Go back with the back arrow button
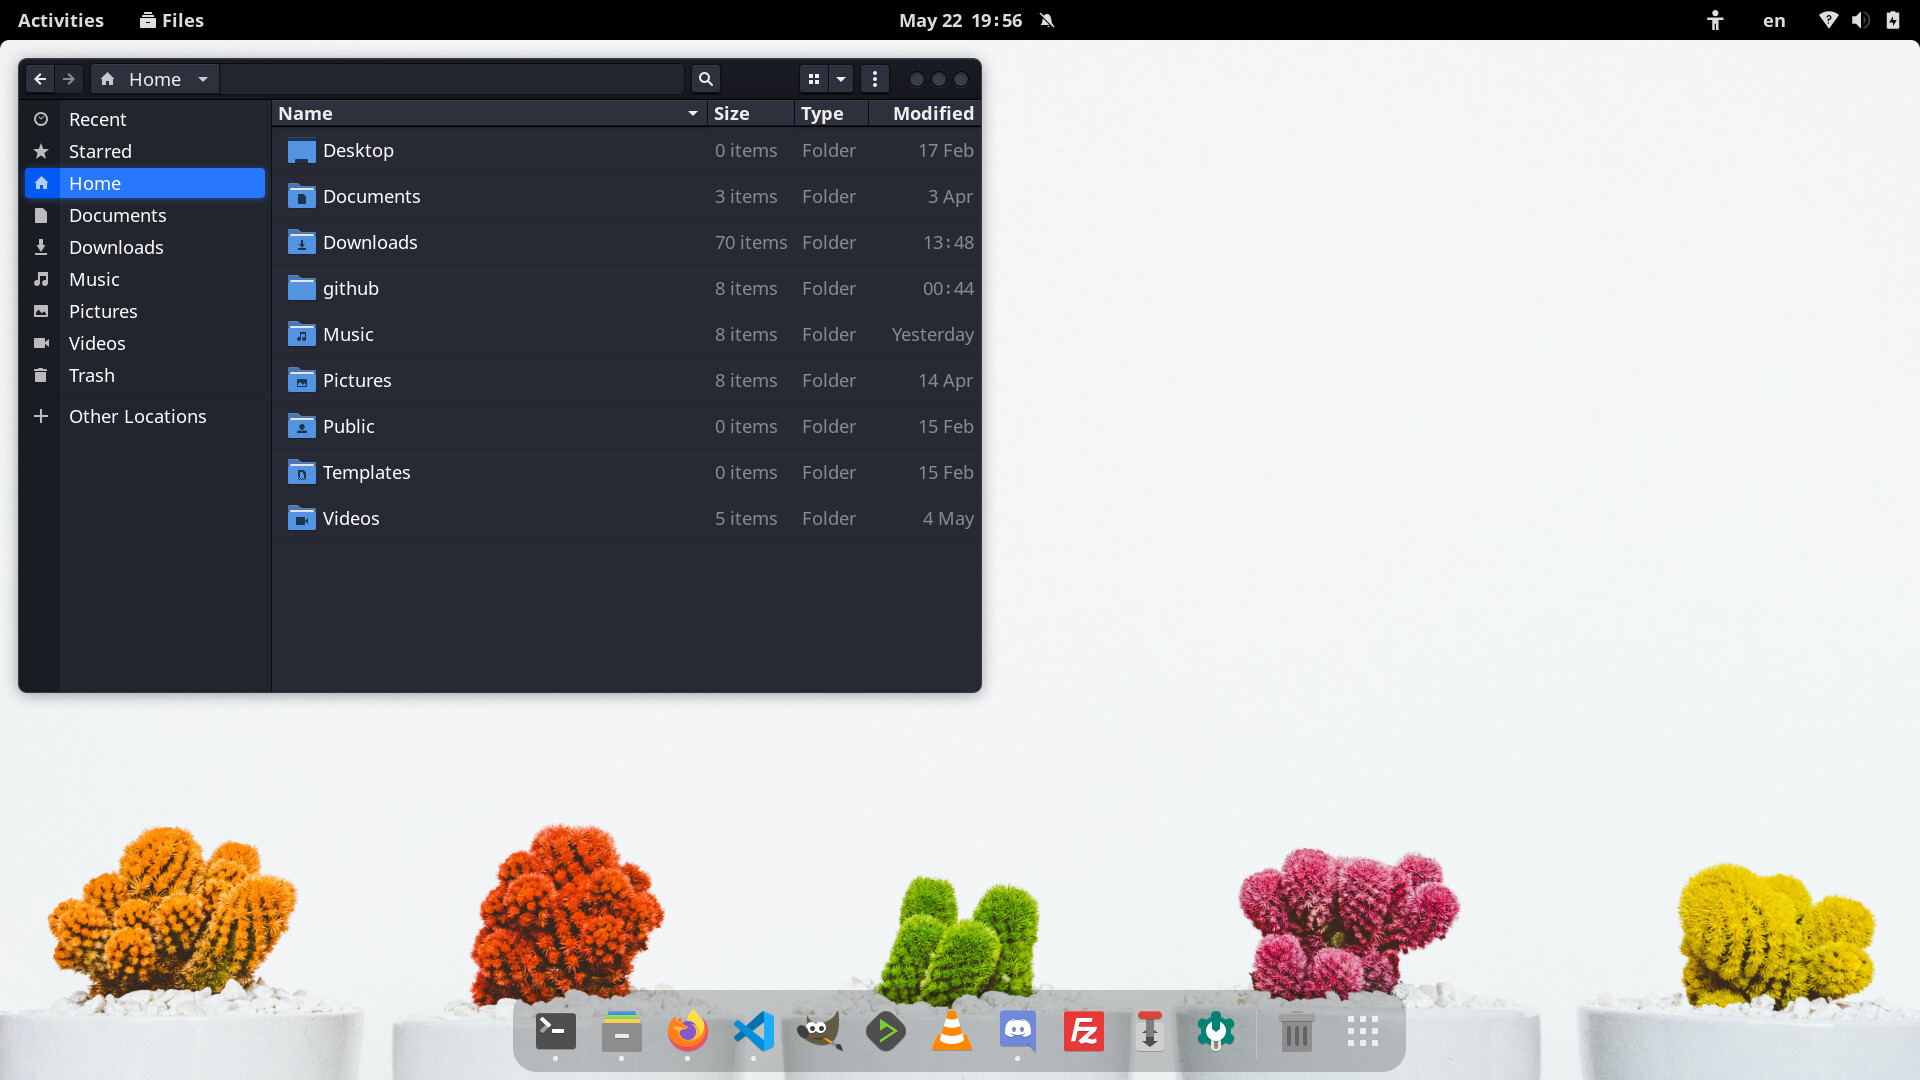The width and height of the screenshot is (1920, 1080). click(40, 79)
